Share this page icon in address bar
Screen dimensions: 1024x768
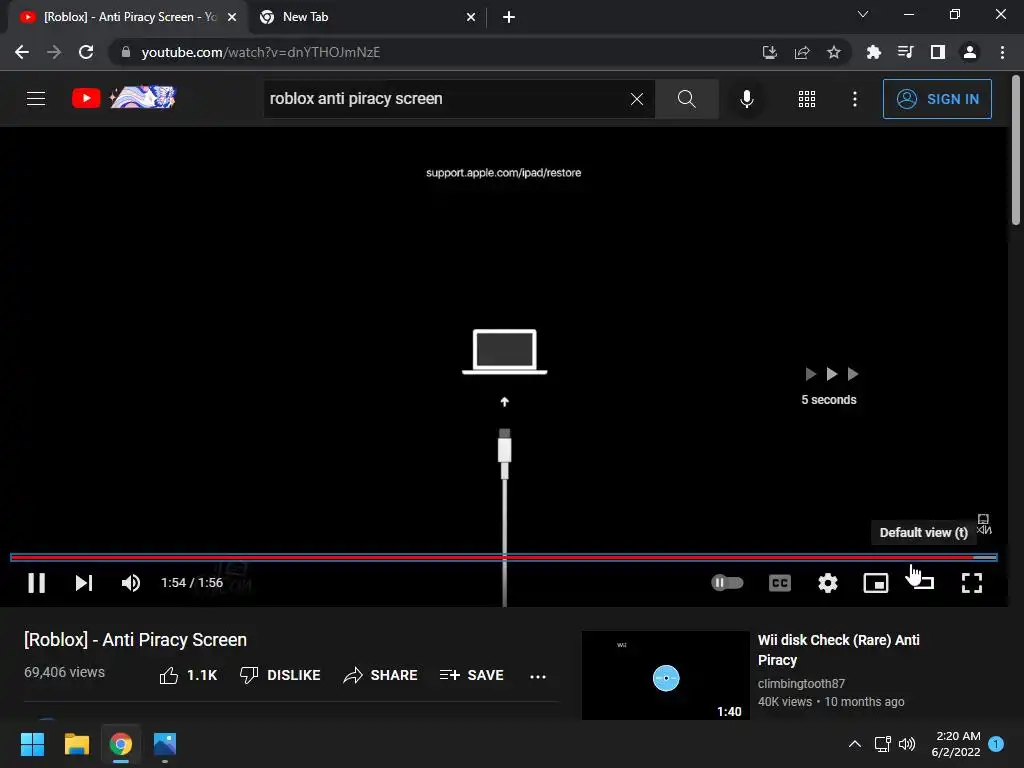(x=802, y=52)
